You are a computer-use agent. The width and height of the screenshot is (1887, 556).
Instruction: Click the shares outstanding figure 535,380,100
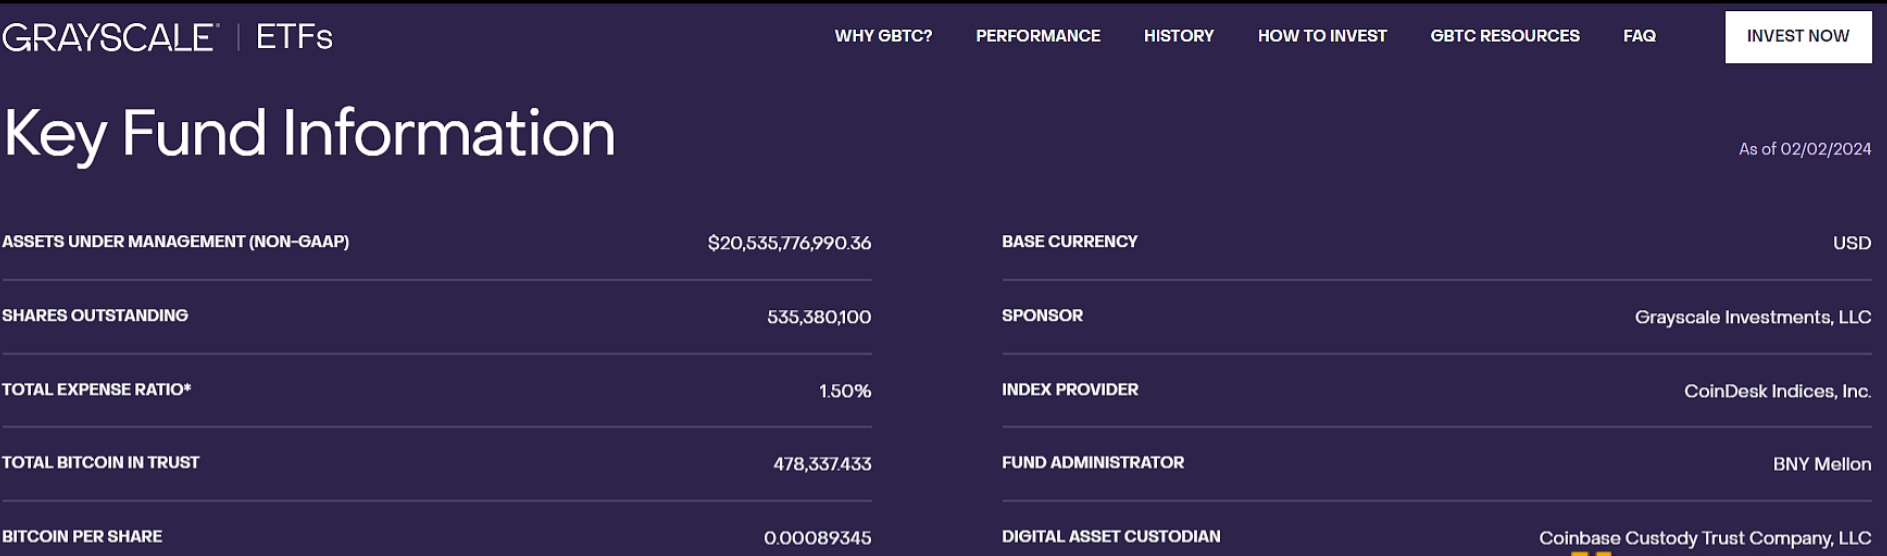[818, 317]
